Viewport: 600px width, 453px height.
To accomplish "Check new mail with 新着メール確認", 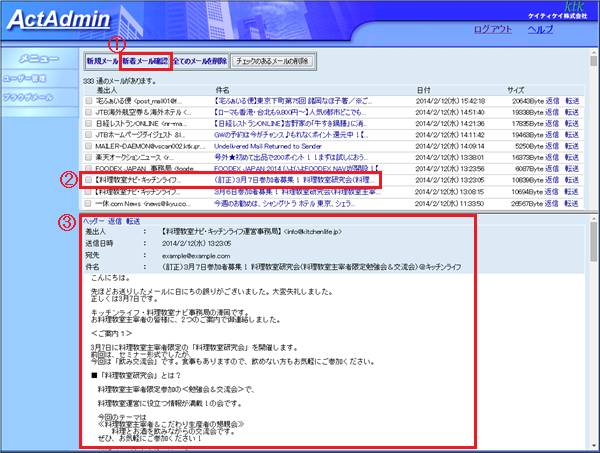I will [x=145, y=61].
